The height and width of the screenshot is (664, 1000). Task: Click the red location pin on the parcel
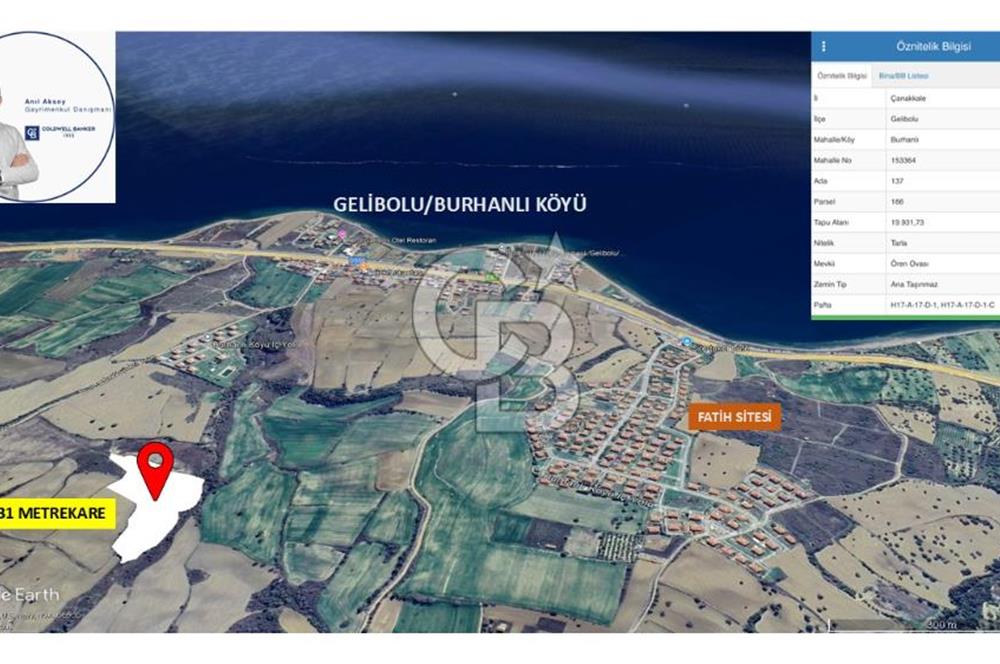[155, 467]
